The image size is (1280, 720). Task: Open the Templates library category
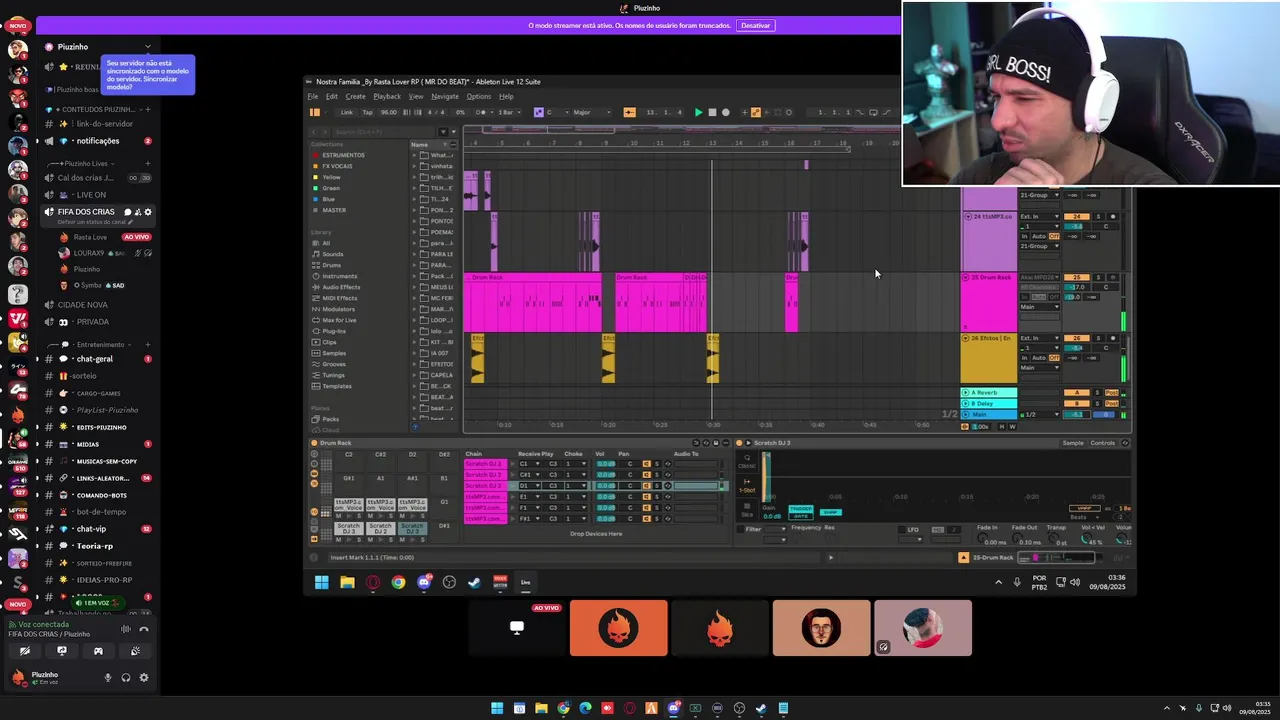tap(337, 386)
